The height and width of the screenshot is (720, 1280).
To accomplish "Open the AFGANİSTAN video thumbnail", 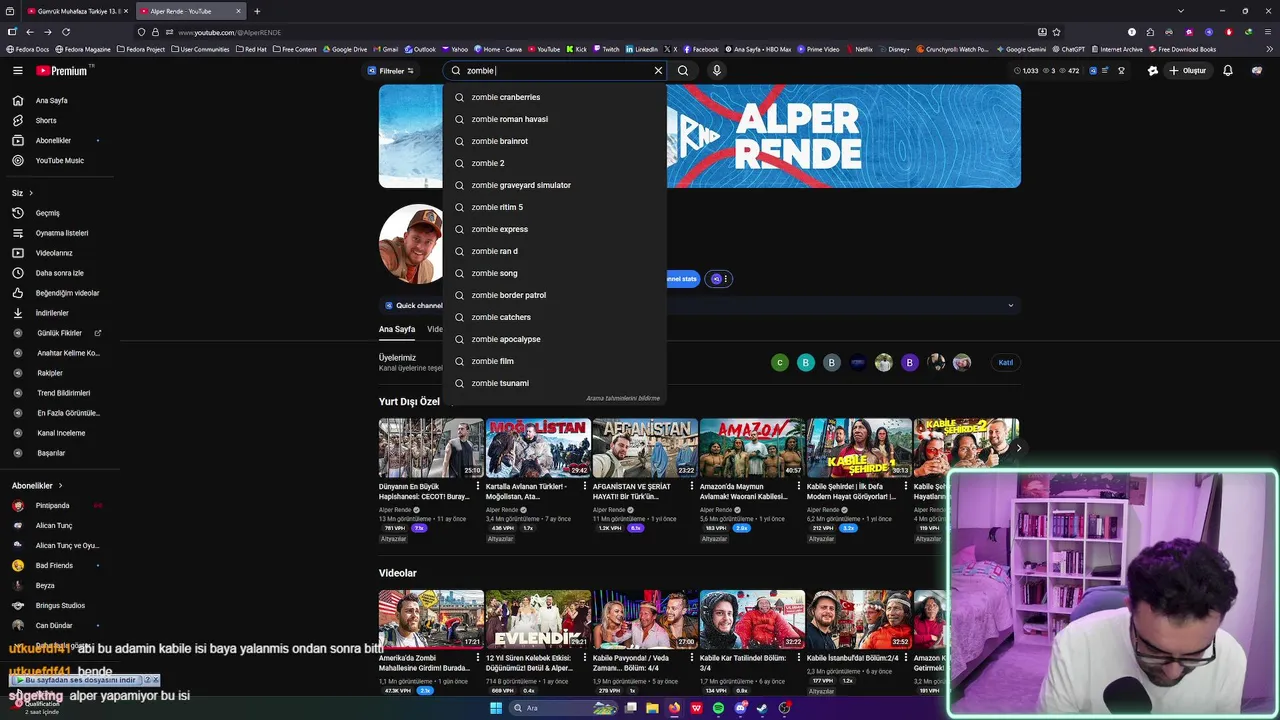I will click(645, 447).
